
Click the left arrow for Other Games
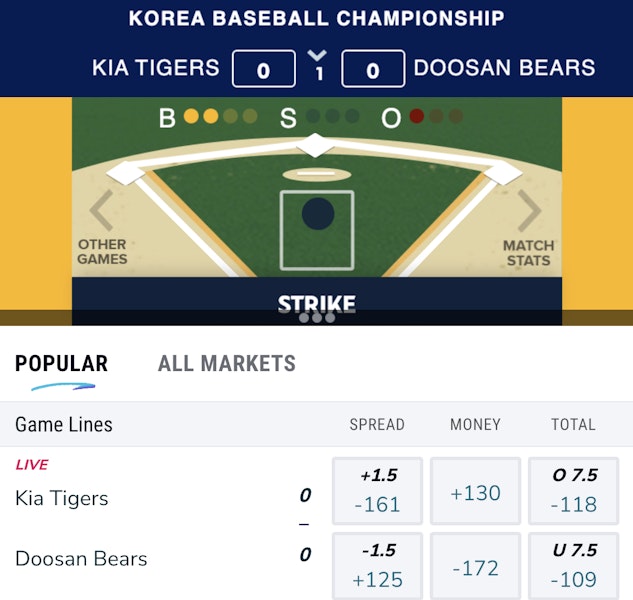(x=101, y=210)
